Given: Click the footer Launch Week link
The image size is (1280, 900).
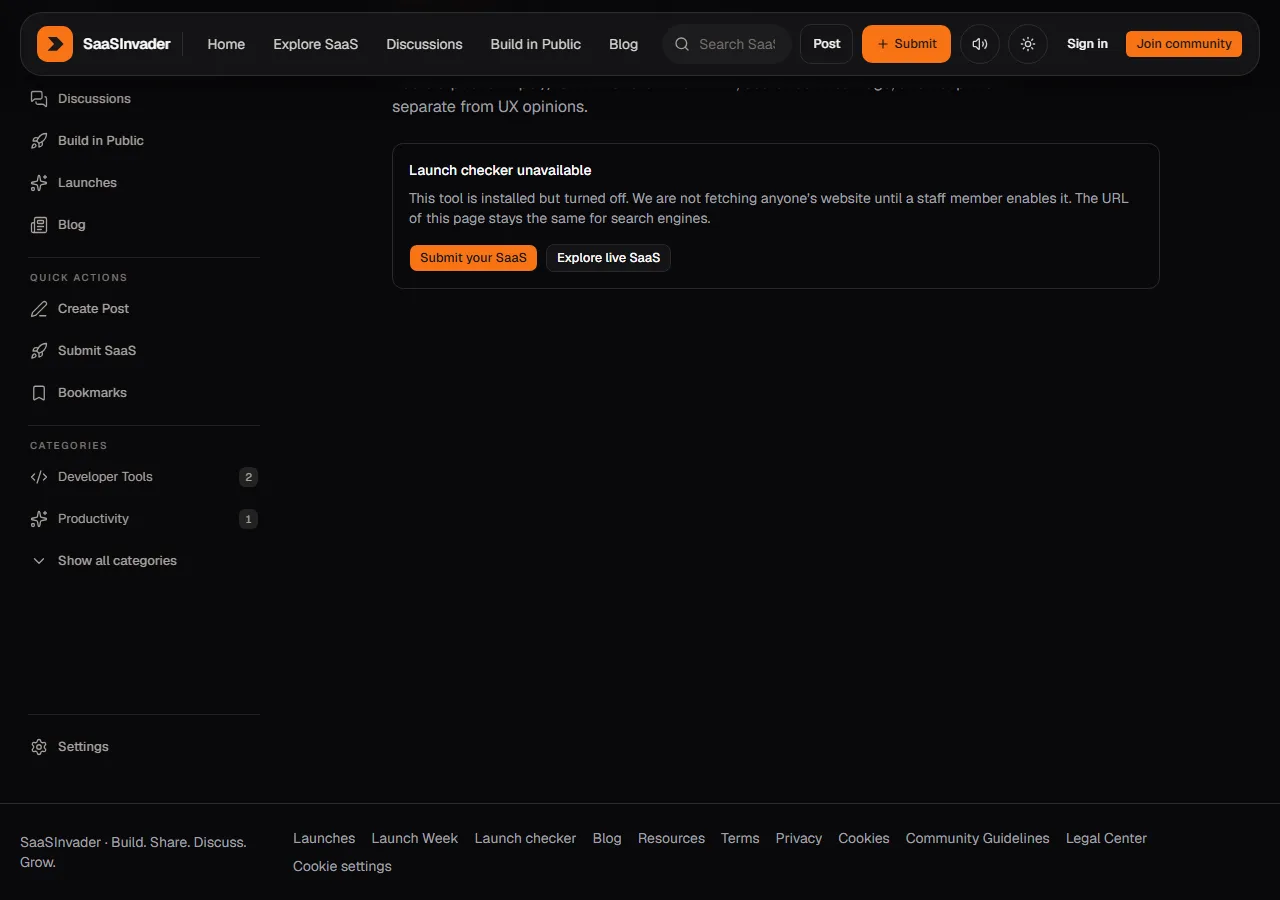Looking at the screenshot, I should [x=415, y=839].
